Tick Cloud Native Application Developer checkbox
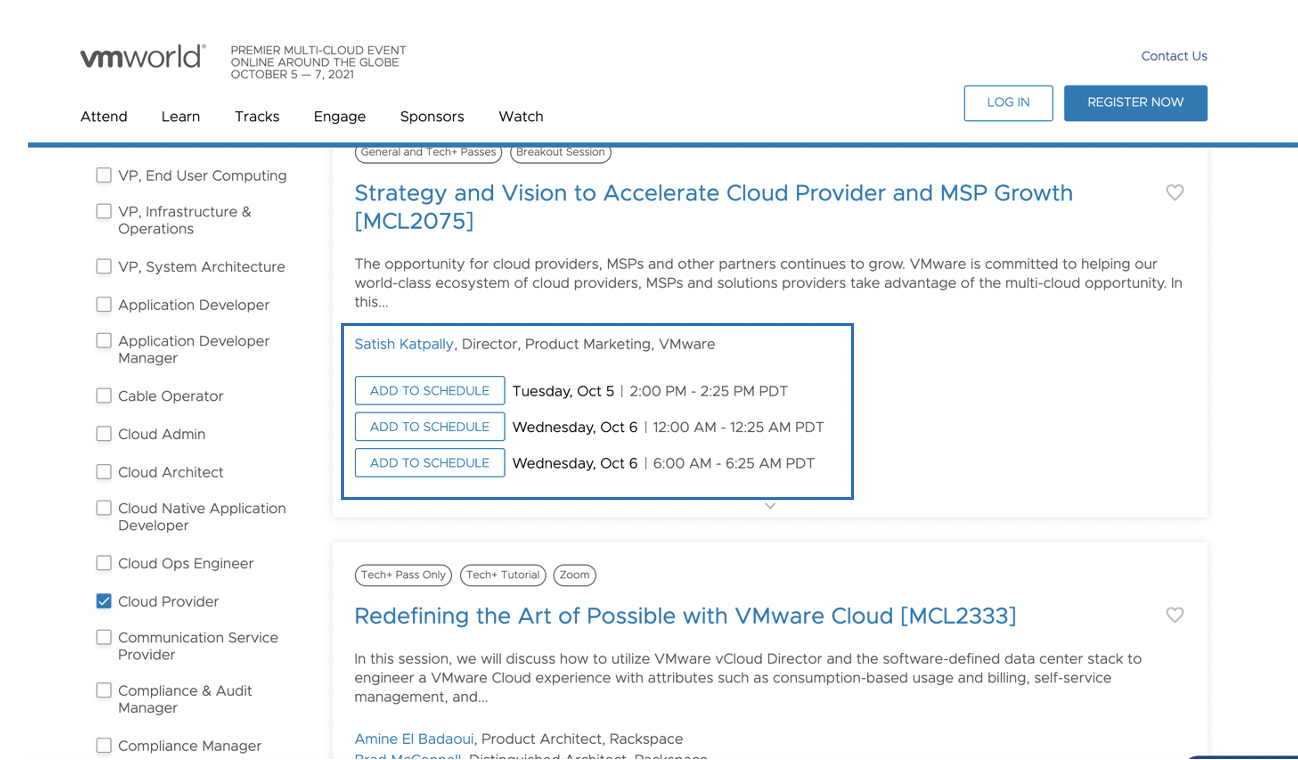 pyautogui.click(x=104, y=507)
